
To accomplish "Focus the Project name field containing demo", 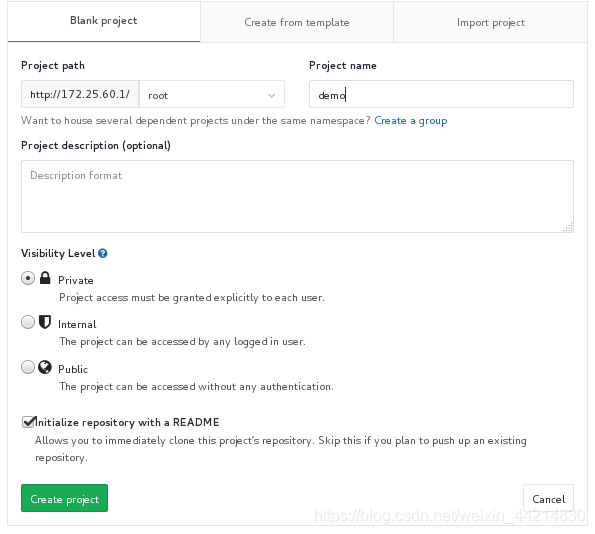I will 441,94.
